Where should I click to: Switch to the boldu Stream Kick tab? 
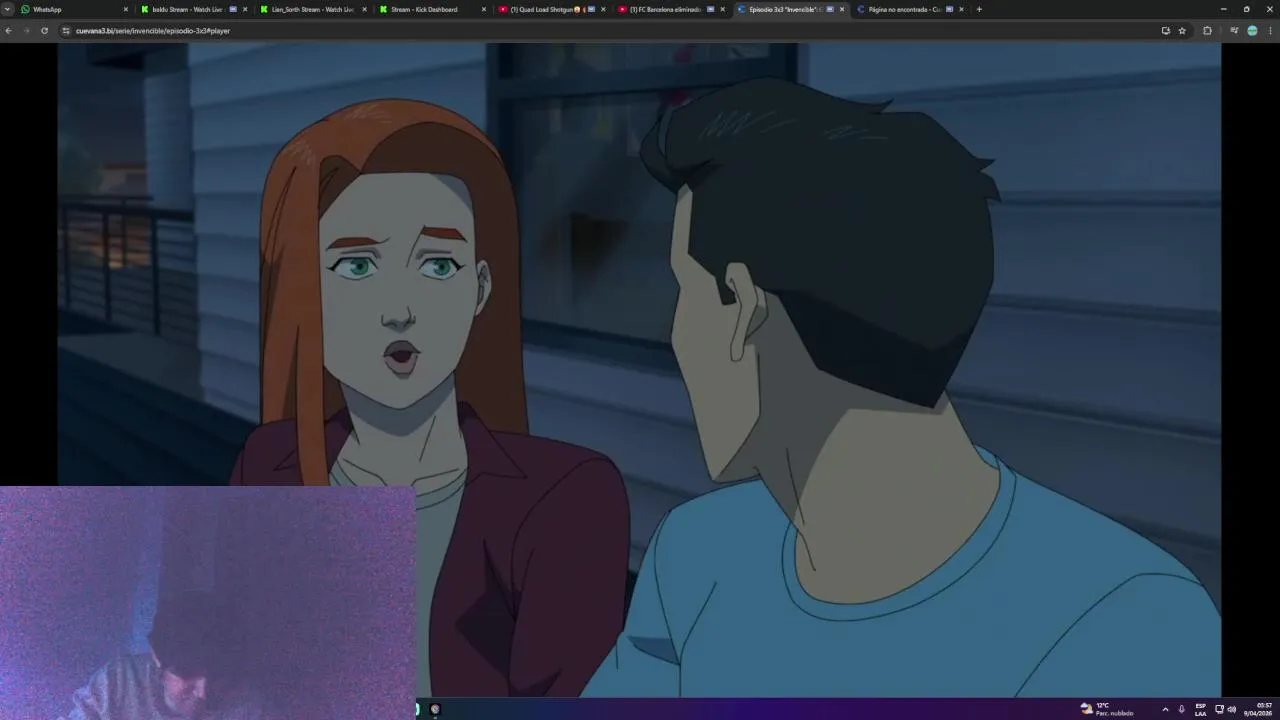(x=193, y=9)
